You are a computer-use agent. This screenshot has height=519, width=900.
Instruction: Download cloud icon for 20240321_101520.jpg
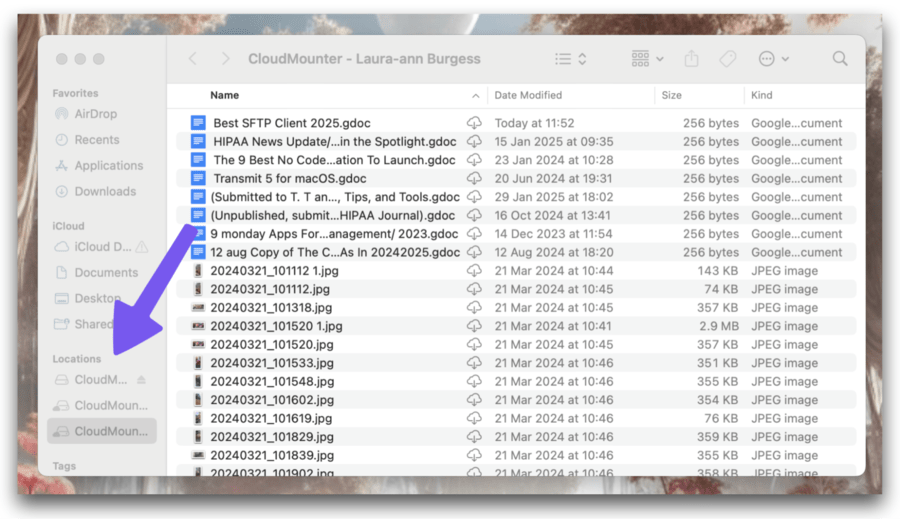coord(474,344)
